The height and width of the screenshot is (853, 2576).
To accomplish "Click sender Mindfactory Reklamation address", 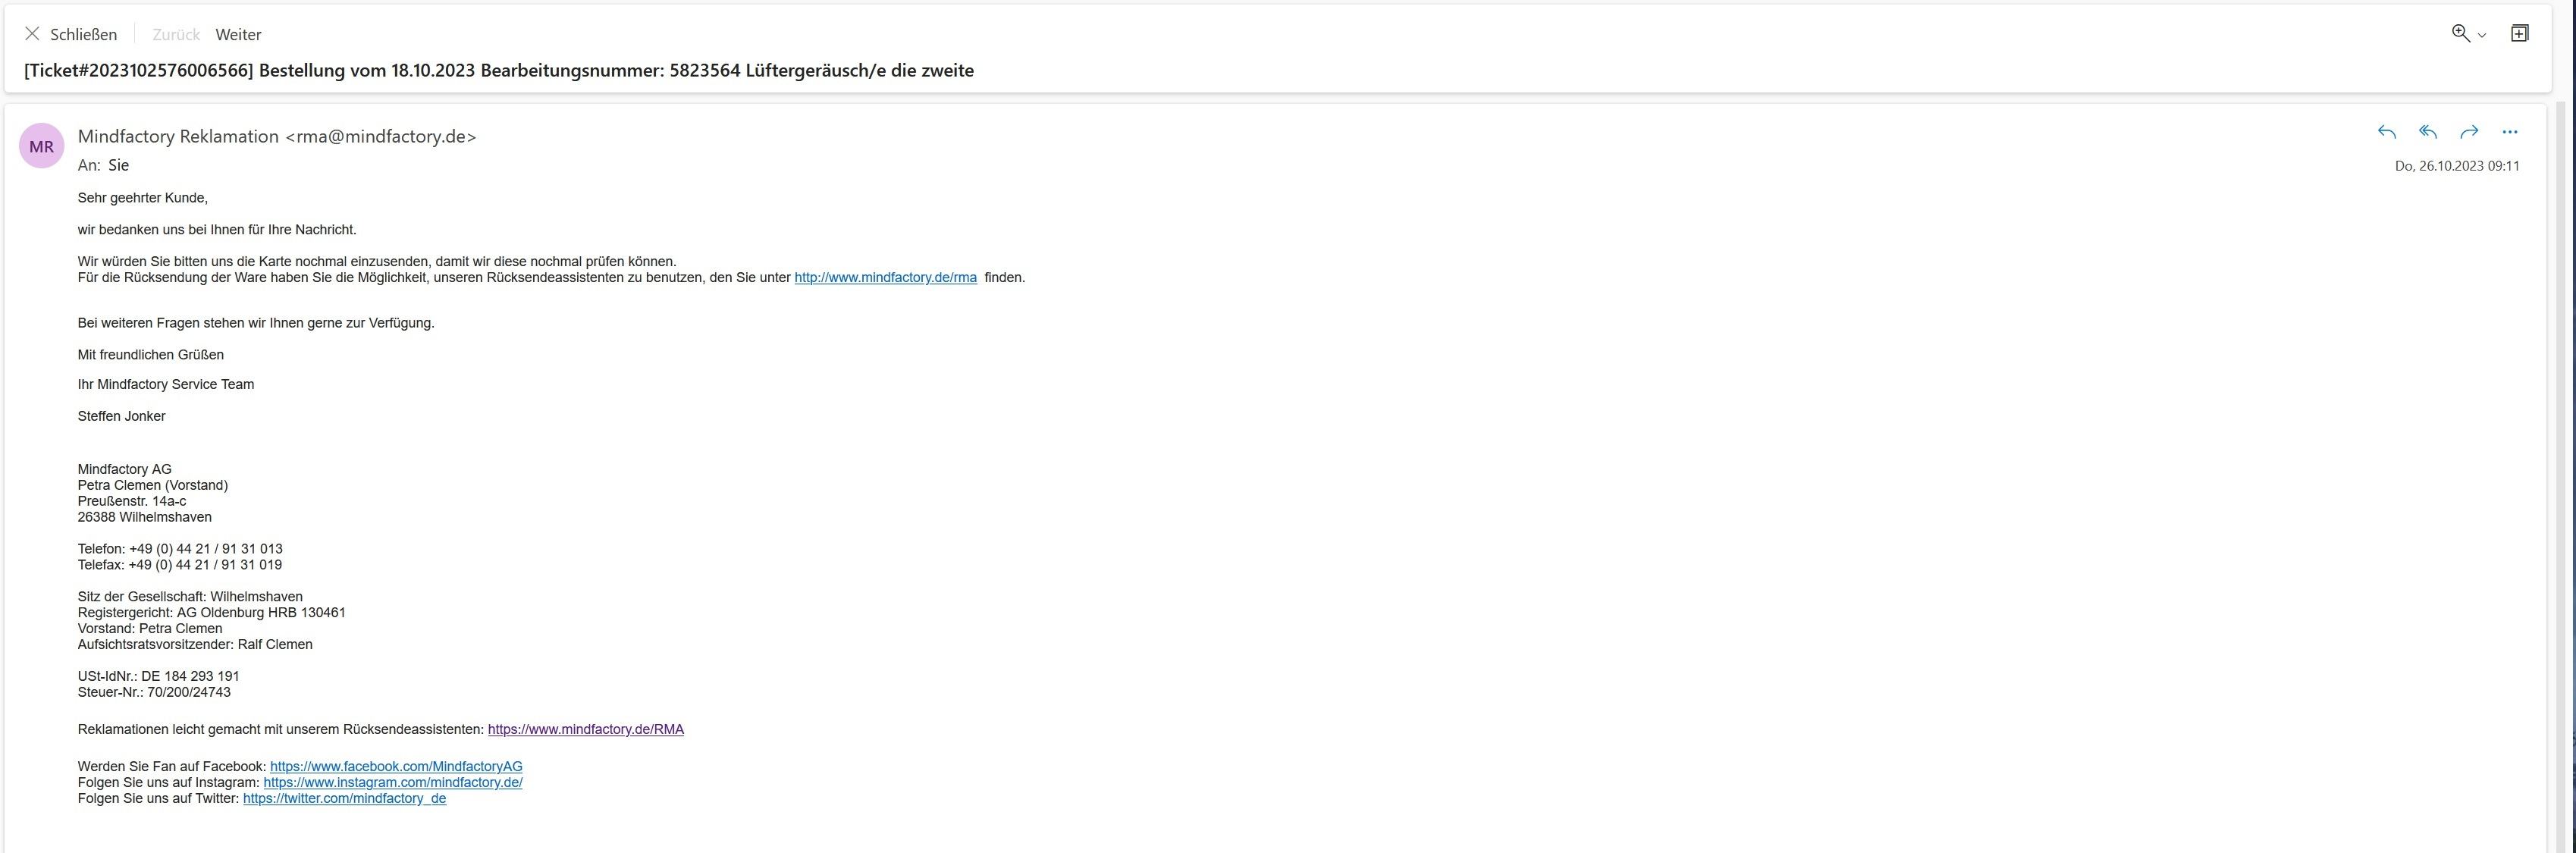I will click(x=277, y=136).
